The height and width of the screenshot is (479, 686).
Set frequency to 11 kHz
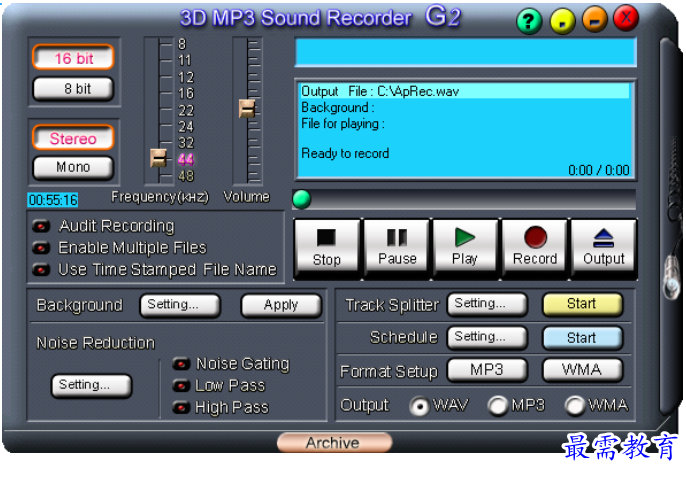point(185,60)
